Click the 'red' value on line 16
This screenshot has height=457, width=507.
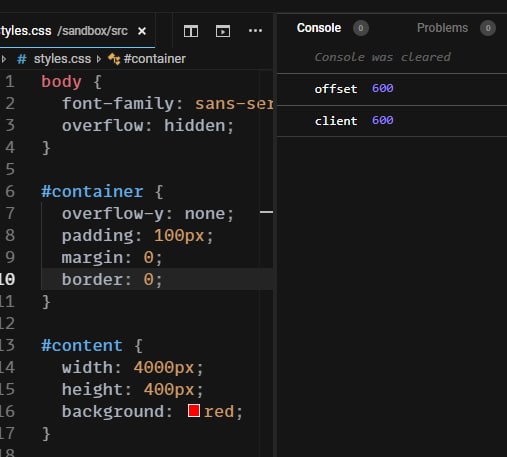point(219,411)
